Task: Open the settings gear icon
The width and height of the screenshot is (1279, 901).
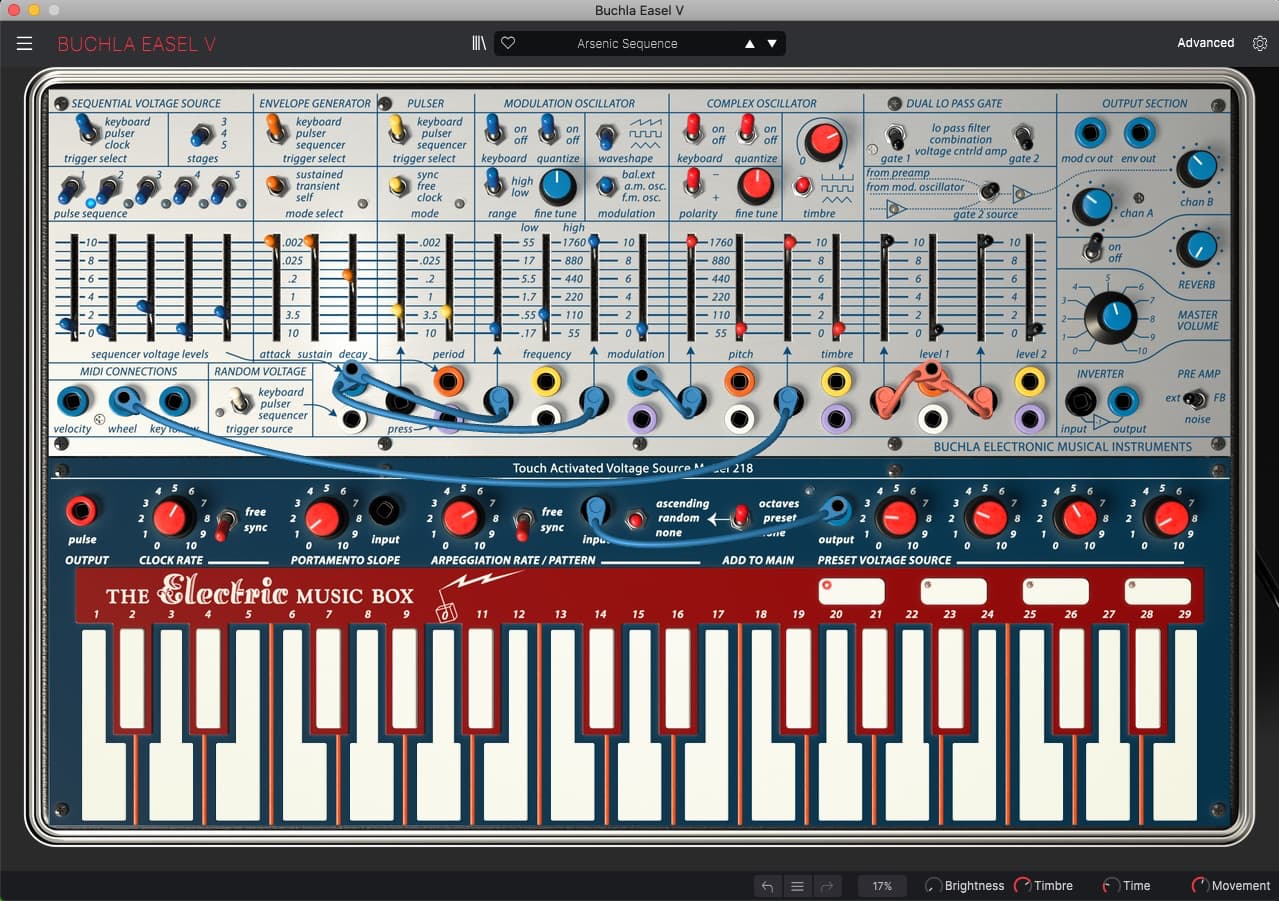Action: pyautogui.click(x=1259, y=43)
